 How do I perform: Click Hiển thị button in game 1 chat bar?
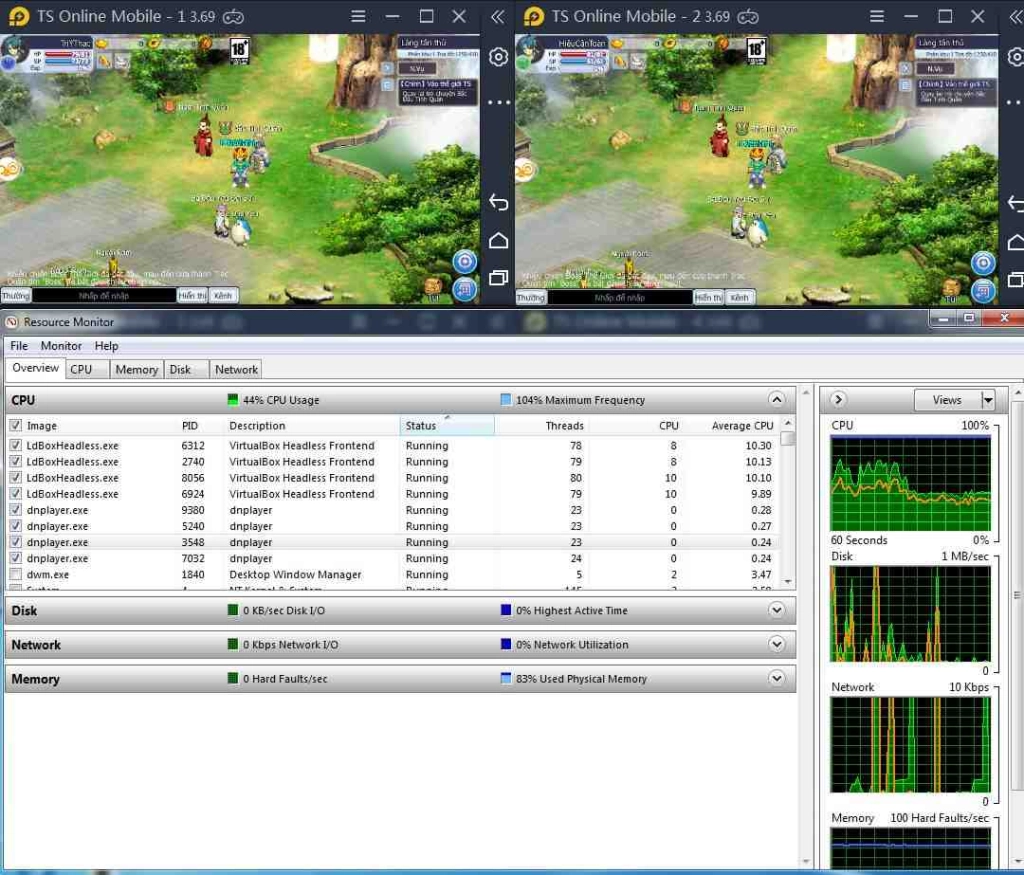[193, 296]
